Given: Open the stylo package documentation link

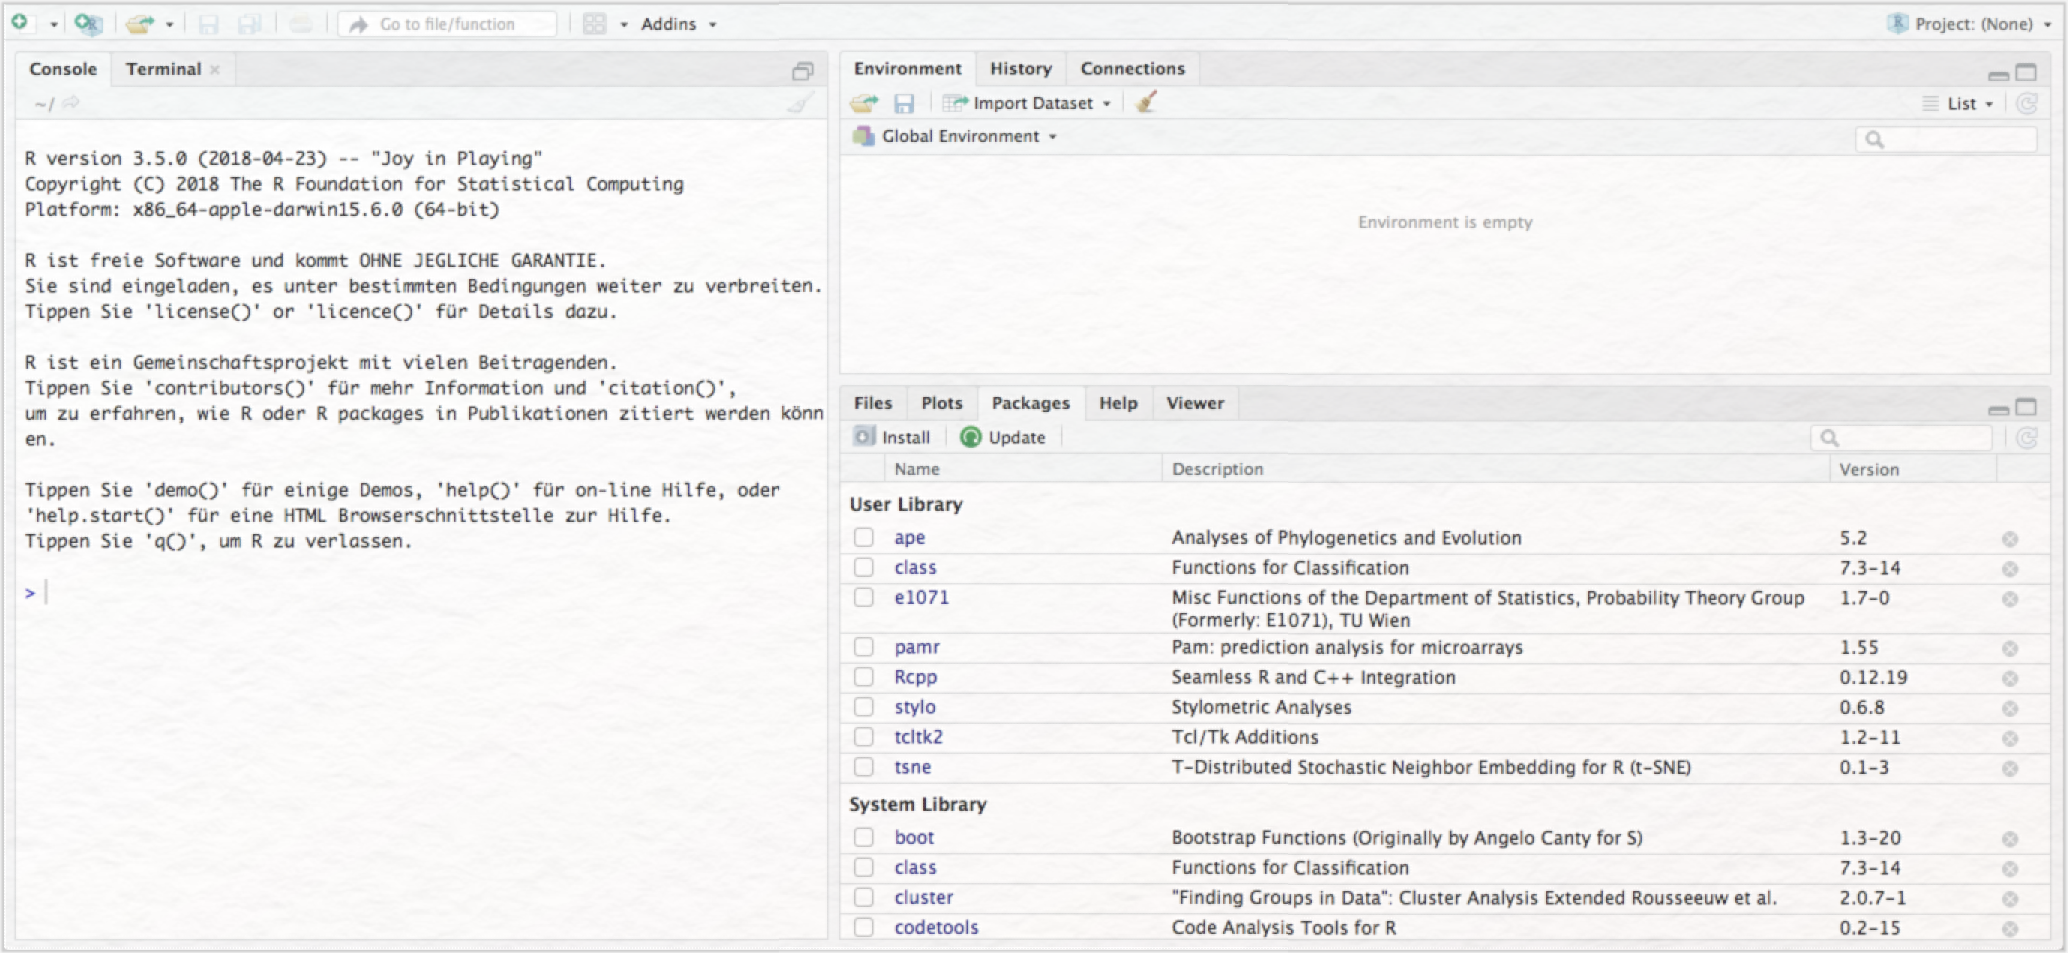Looking at the screenshot, I should [x=915, y=707].
